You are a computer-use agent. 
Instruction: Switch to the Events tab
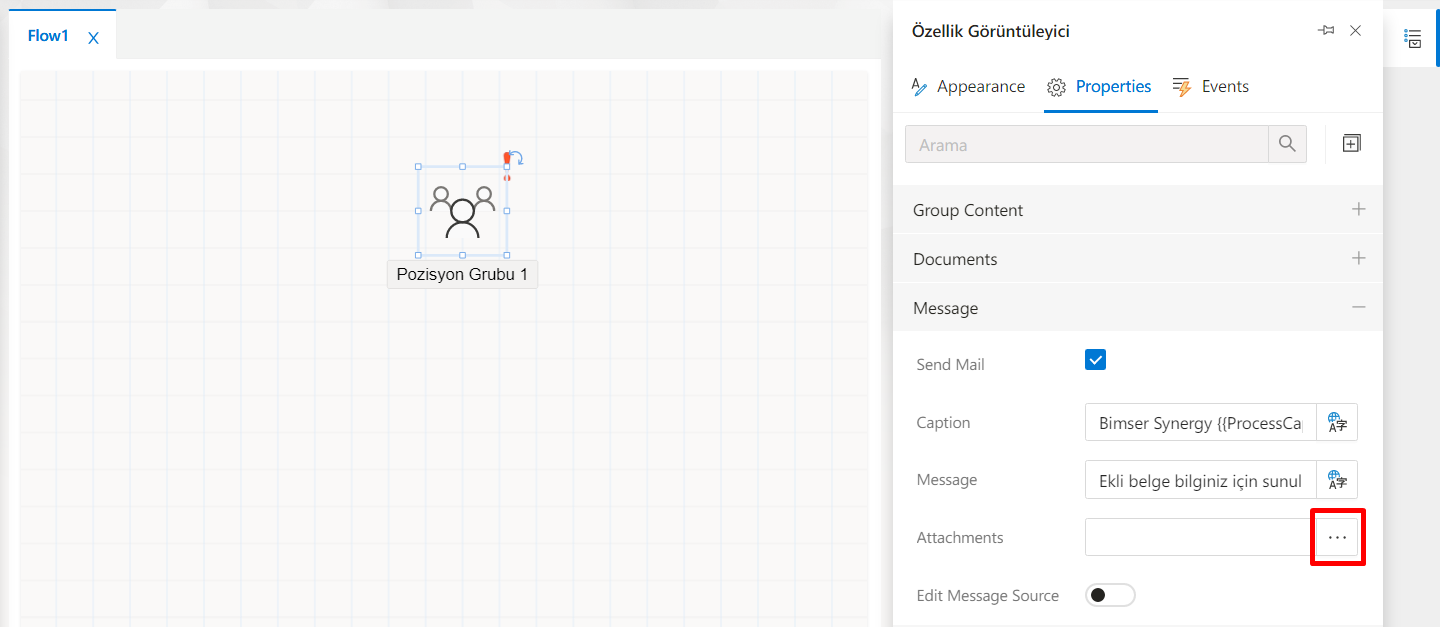pos(1211,87)
